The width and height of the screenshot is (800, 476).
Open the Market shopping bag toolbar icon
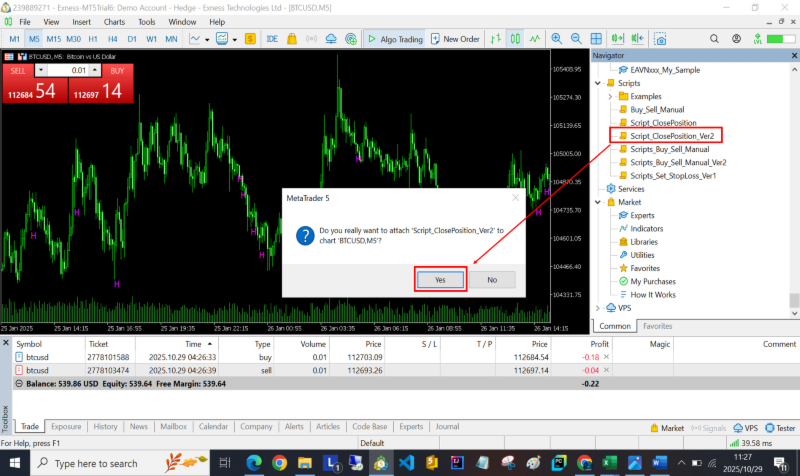click(x=292, y=39)
